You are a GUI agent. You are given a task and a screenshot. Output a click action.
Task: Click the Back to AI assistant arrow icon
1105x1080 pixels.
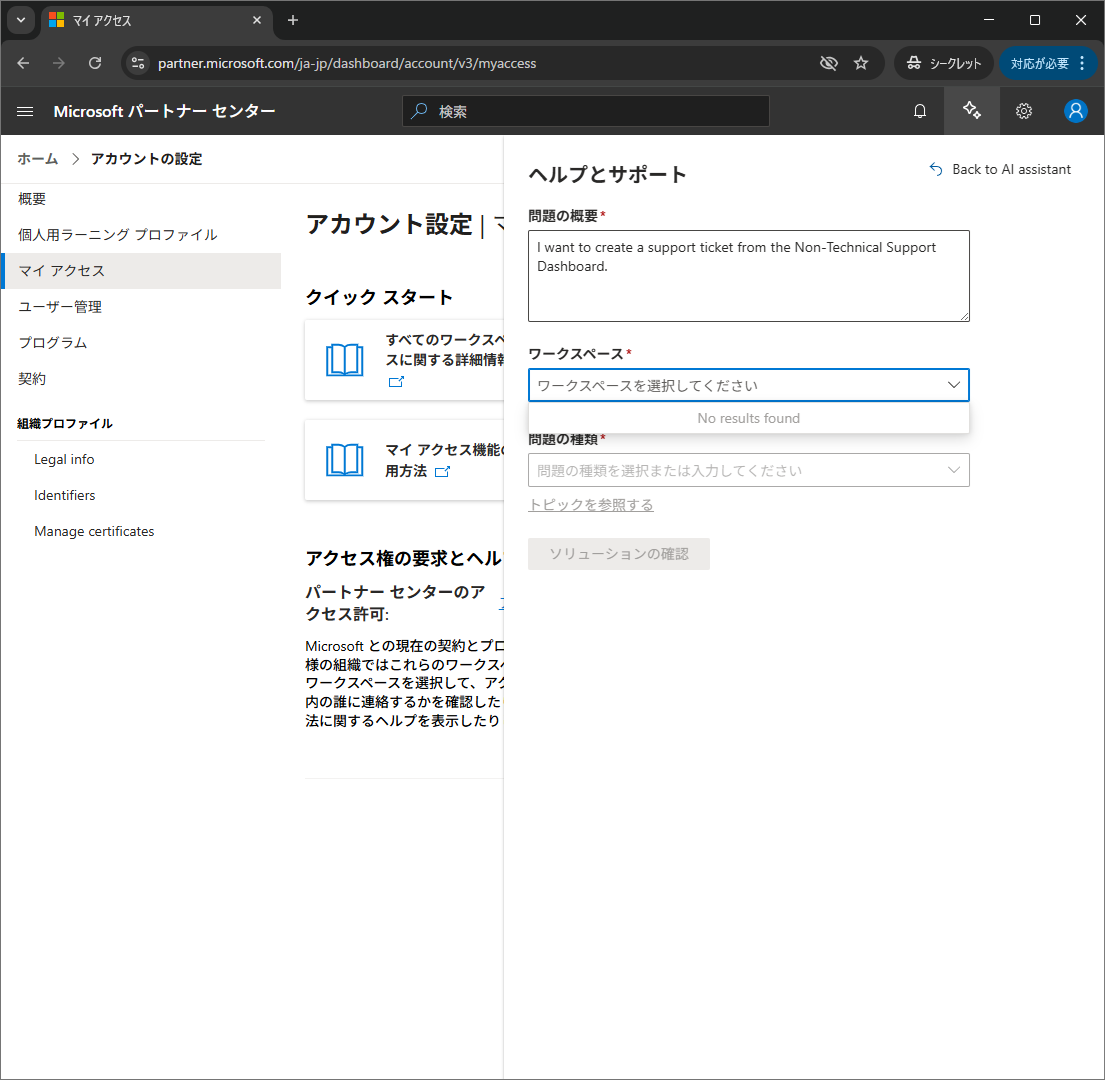936,169
